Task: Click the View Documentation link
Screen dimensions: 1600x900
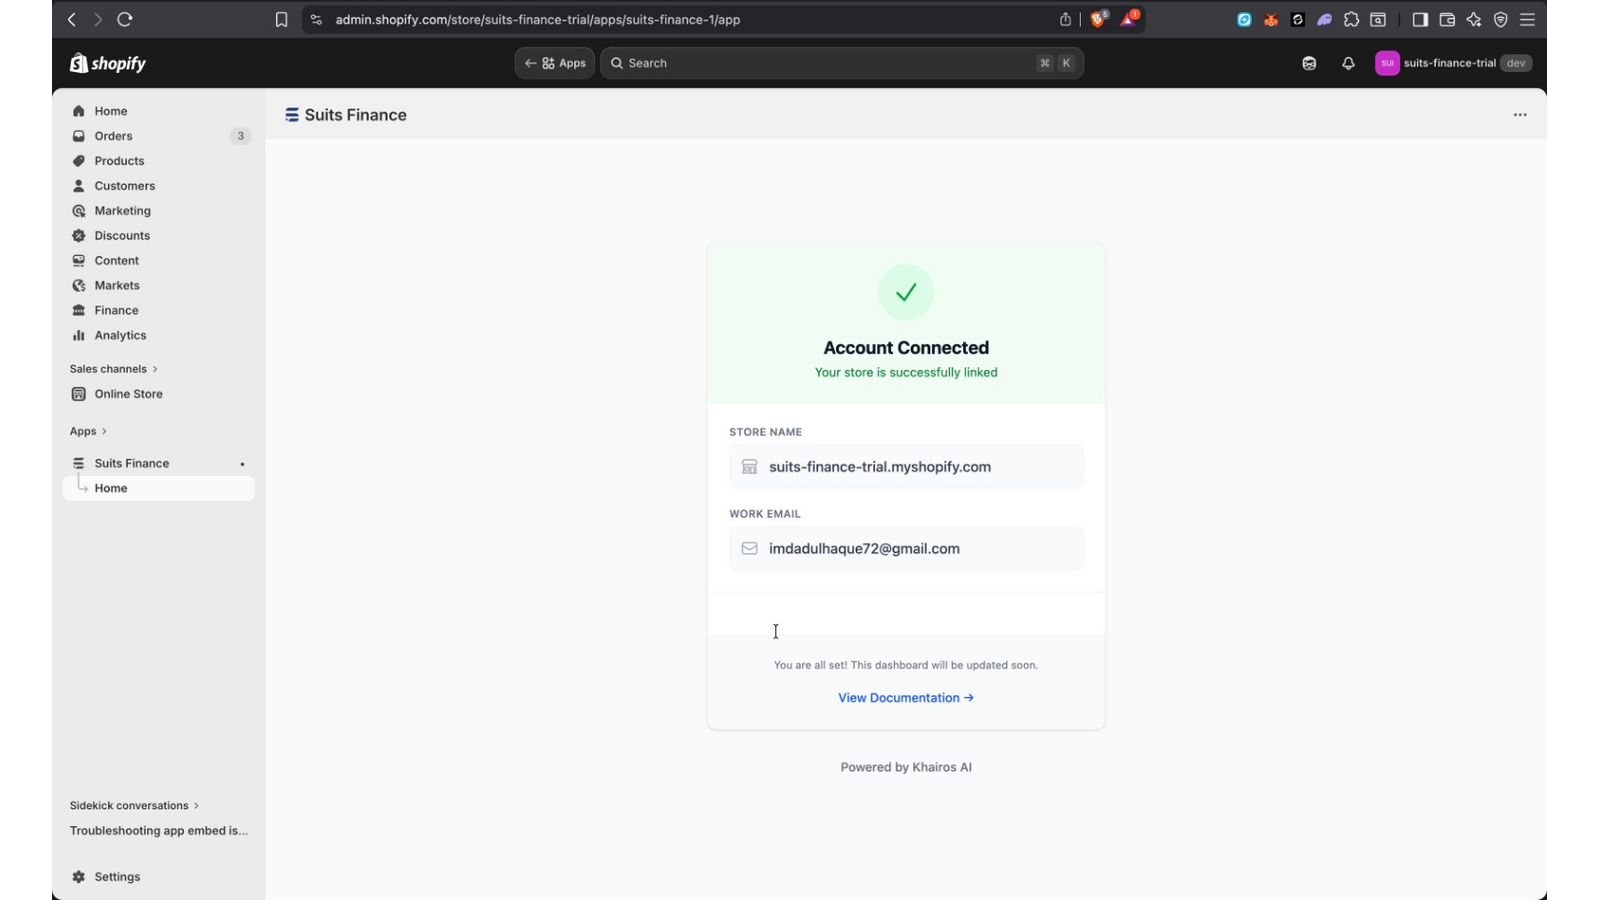Action: [x=906, y=698]
